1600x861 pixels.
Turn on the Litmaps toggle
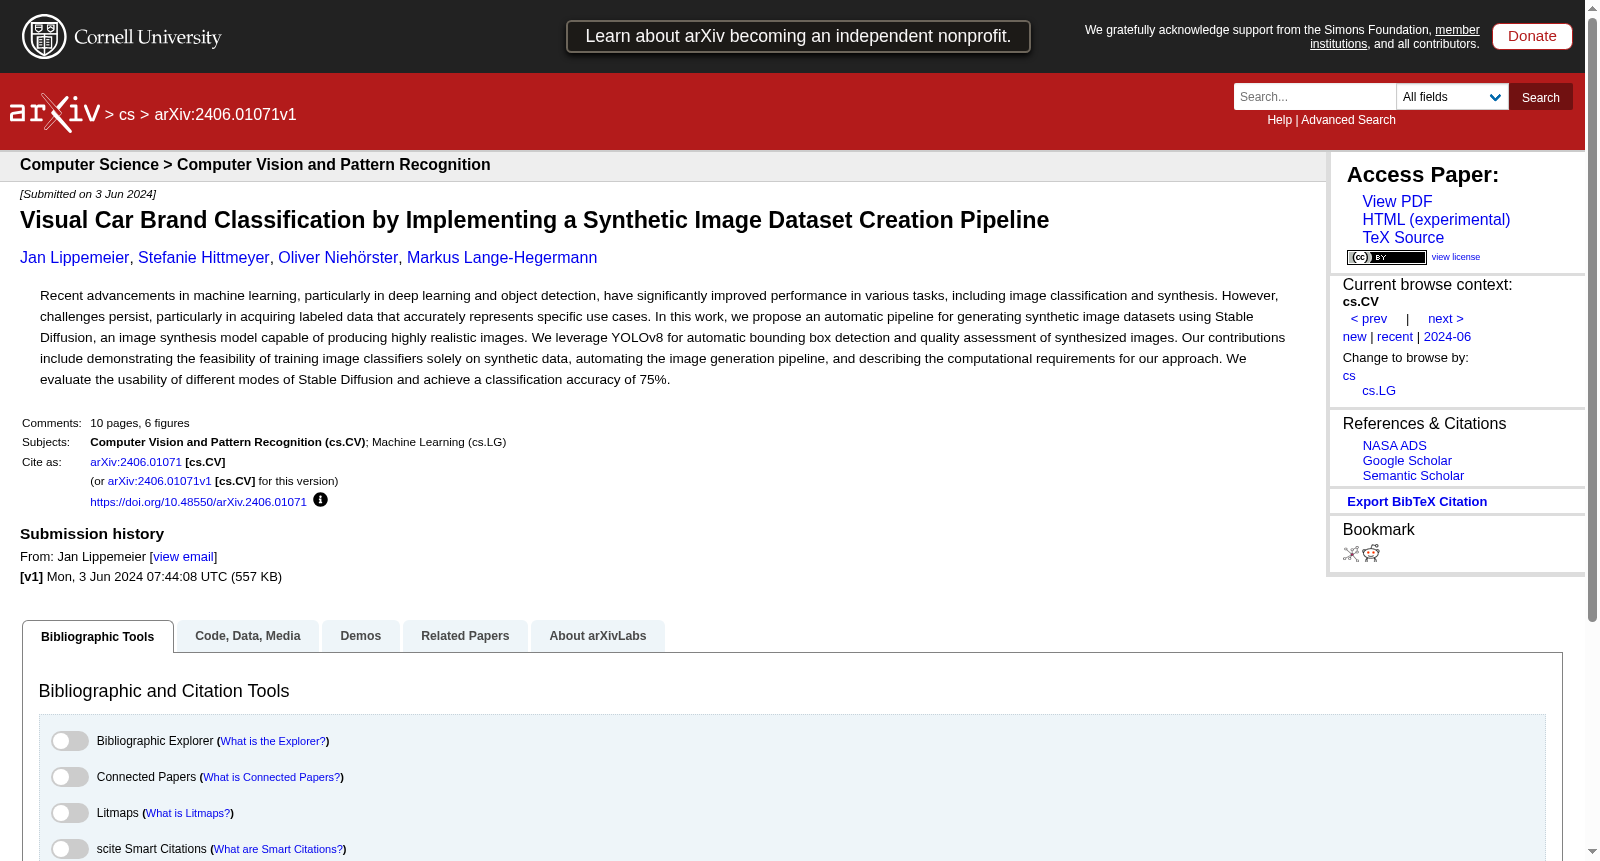pyautogui.click(x=70, y=813)
